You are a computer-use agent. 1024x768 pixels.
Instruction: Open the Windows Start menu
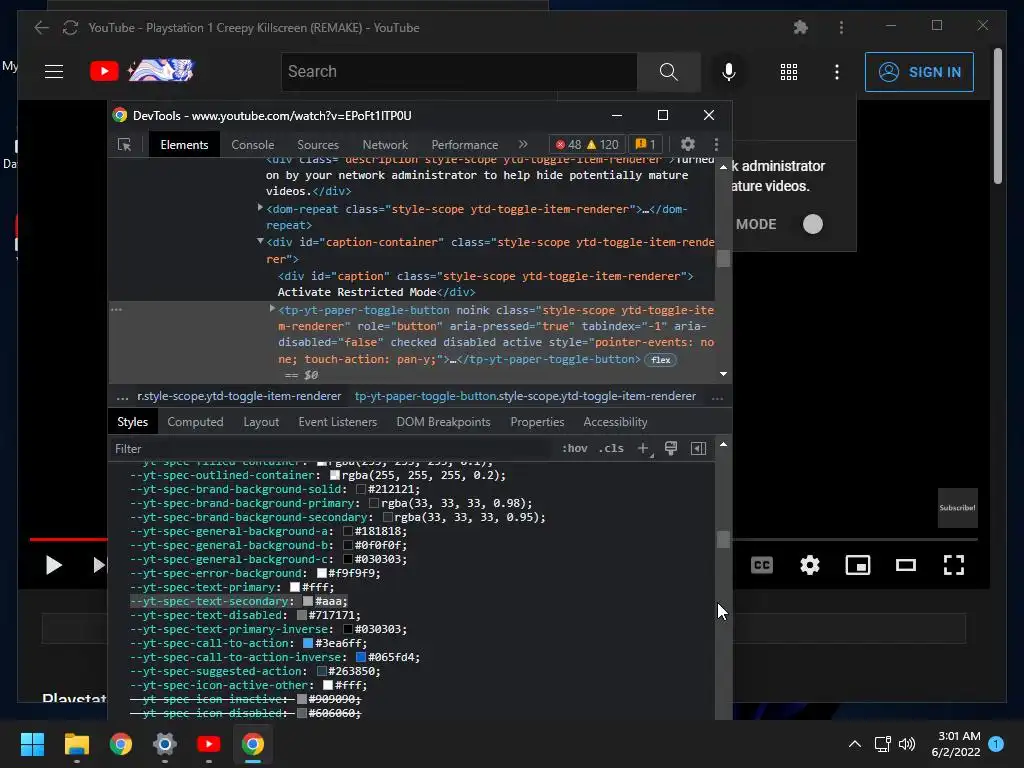32,744
